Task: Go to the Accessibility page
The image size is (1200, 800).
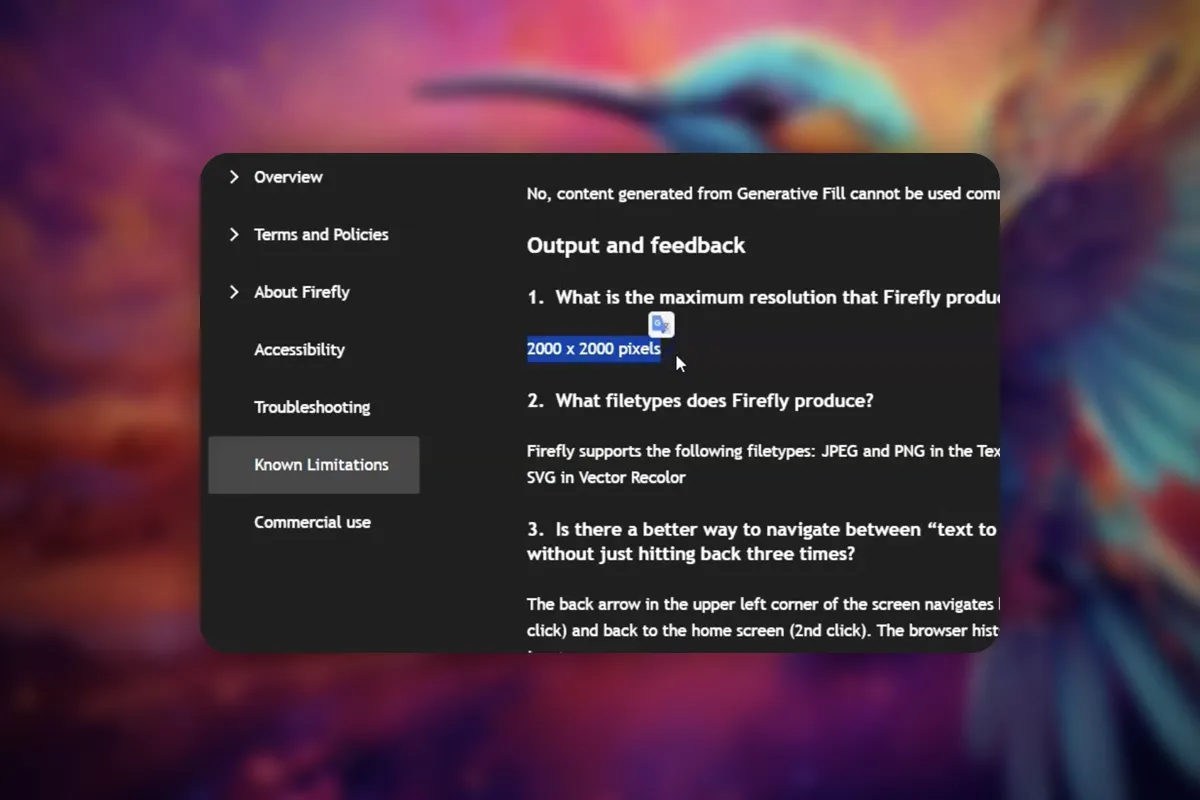Action: 299,350
